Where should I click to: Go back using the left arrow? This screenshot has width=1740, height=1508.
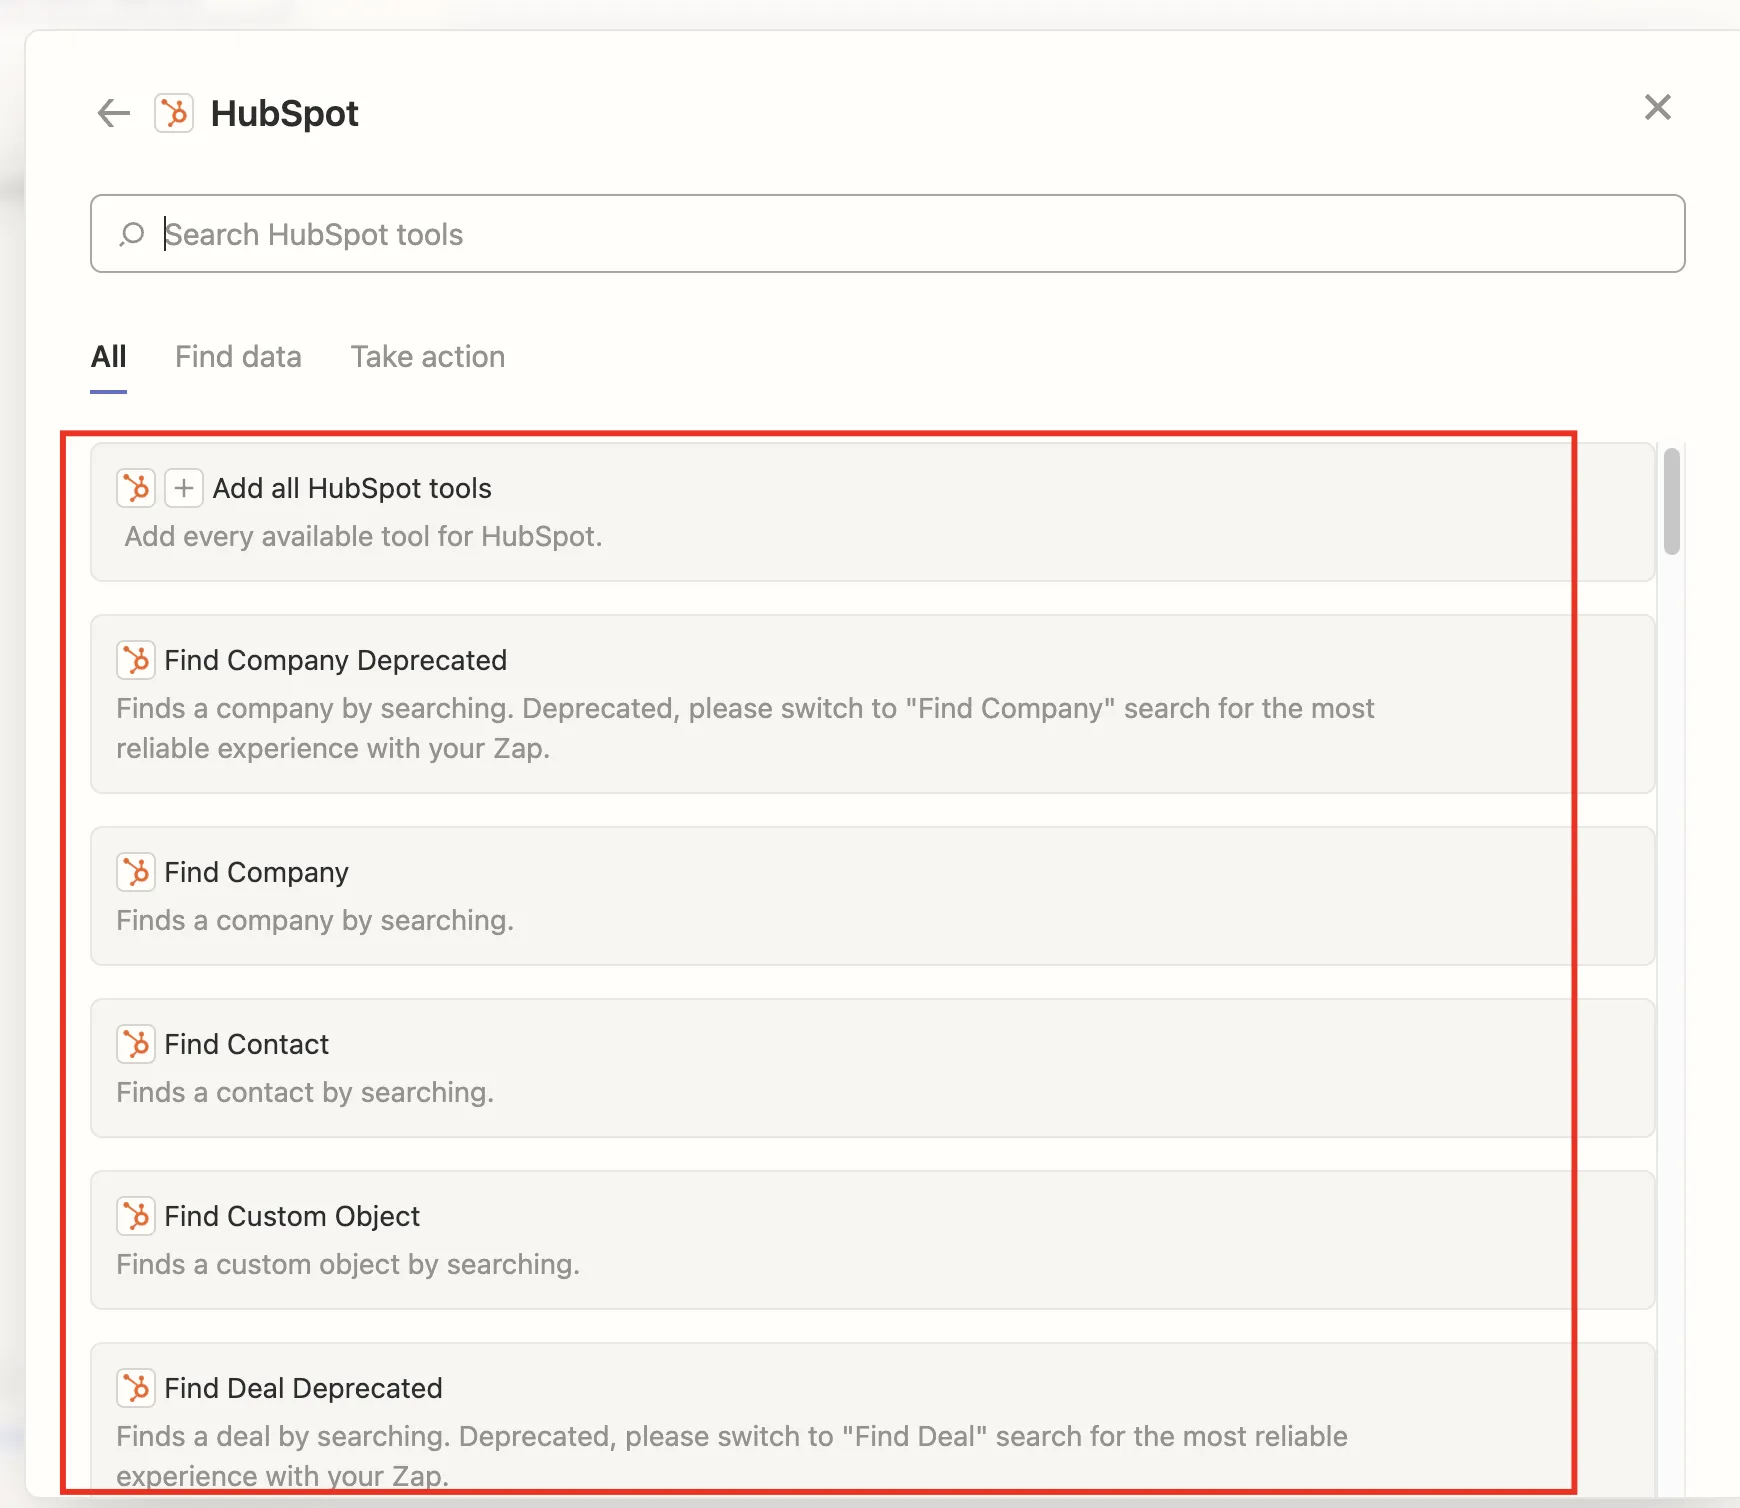click(114, 113)
